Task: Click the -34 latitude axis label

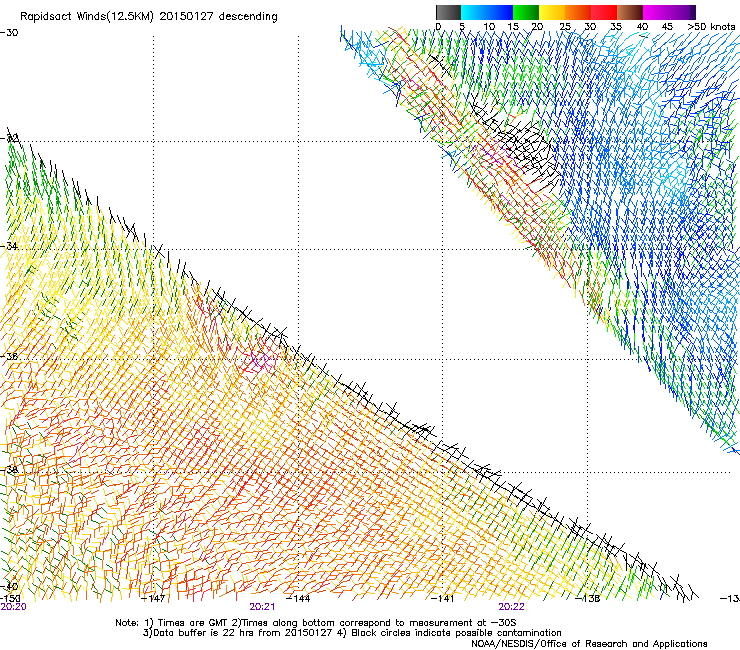Action: [x=9, y=246]
